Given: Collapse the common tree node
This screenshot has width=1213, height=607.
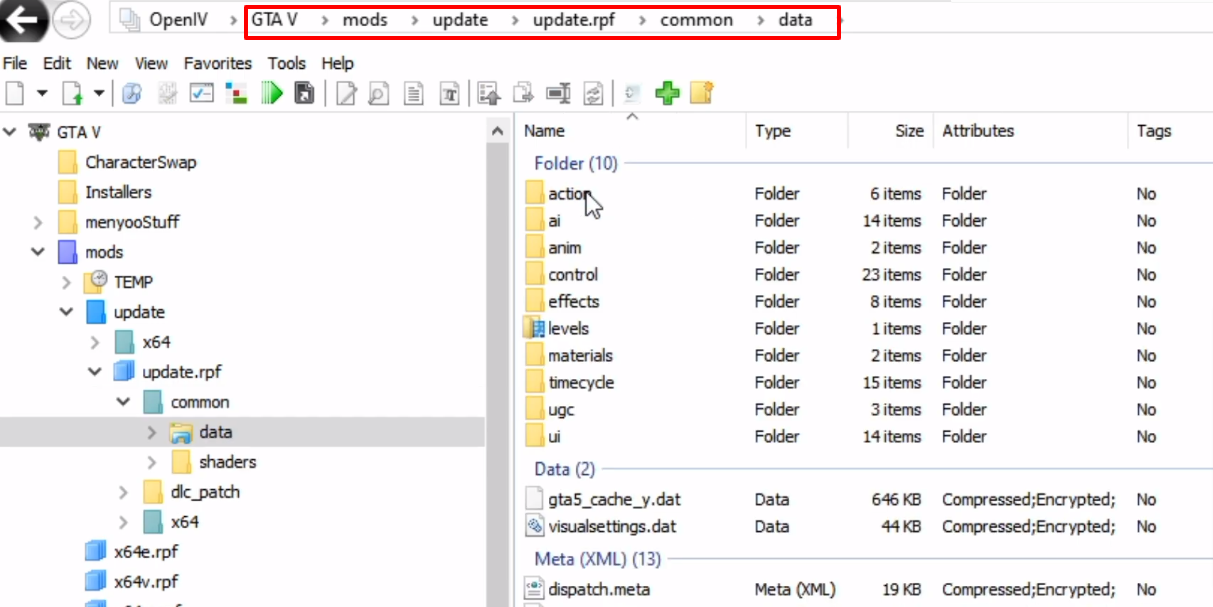Looking at the screenshot, I should pyautogui.click(x=123, y=402).
